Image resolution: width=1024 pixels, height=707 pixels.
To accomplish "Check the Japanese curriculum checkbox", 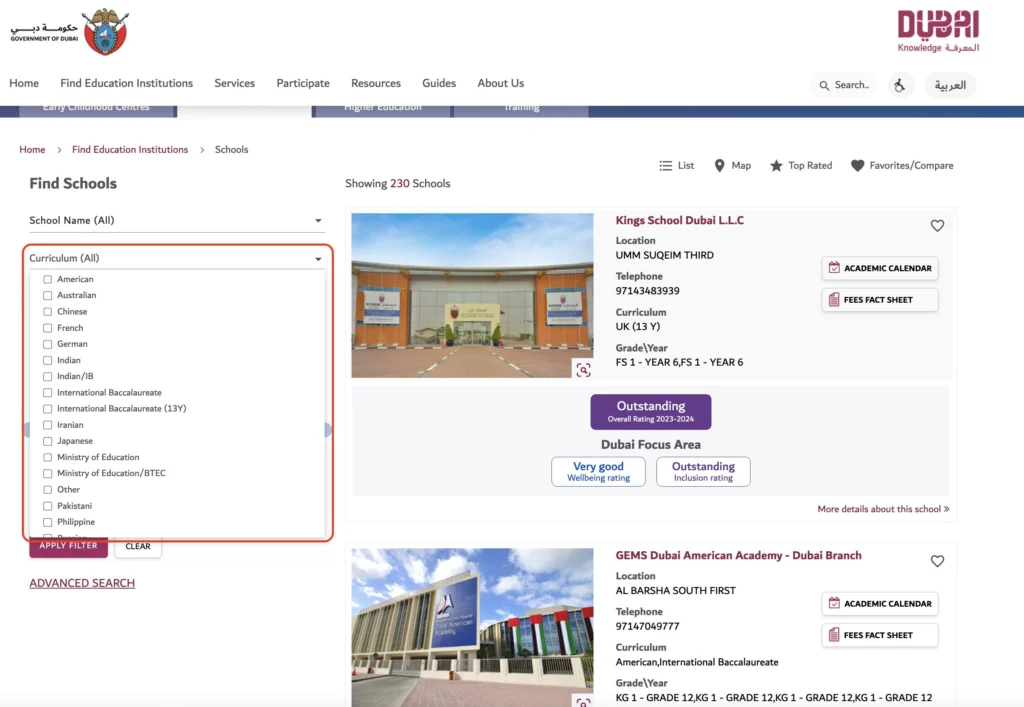I will [48, 441].
